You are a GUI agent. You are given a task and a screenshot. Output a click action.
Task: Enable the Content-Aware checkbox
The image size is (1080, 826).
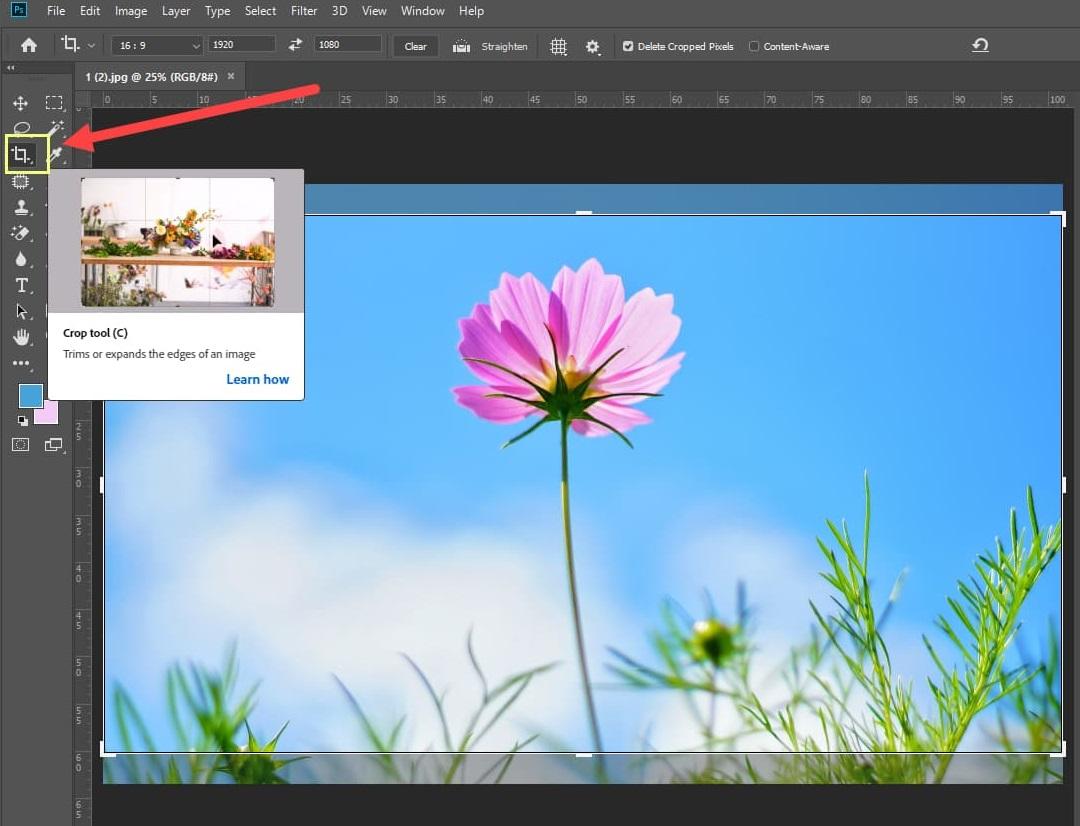point(754,46)
